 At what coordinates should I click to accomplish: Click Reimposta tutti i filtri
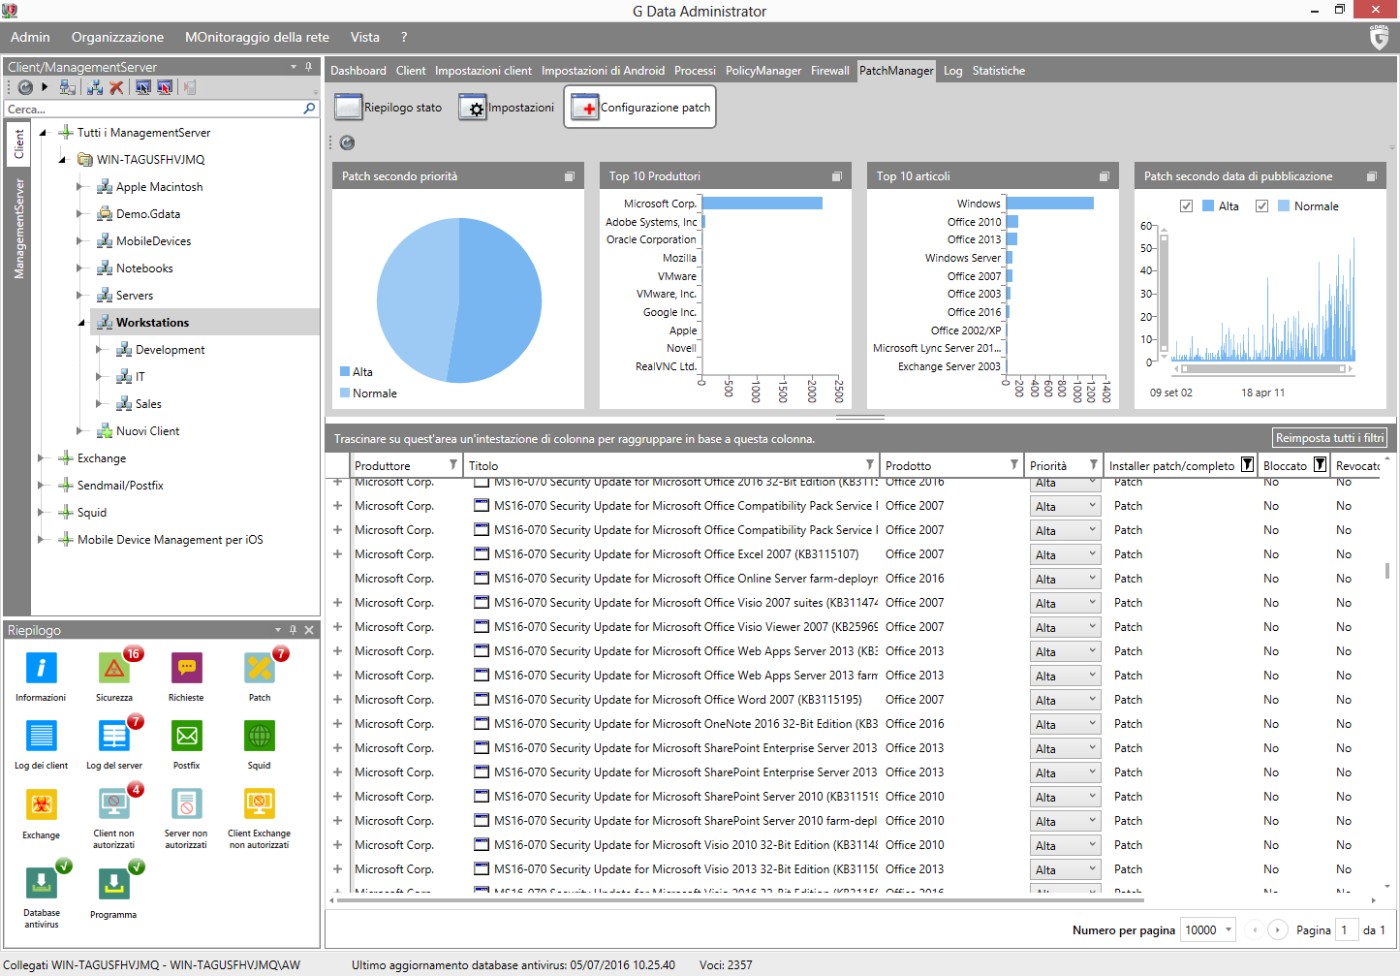coord(1329,438)
